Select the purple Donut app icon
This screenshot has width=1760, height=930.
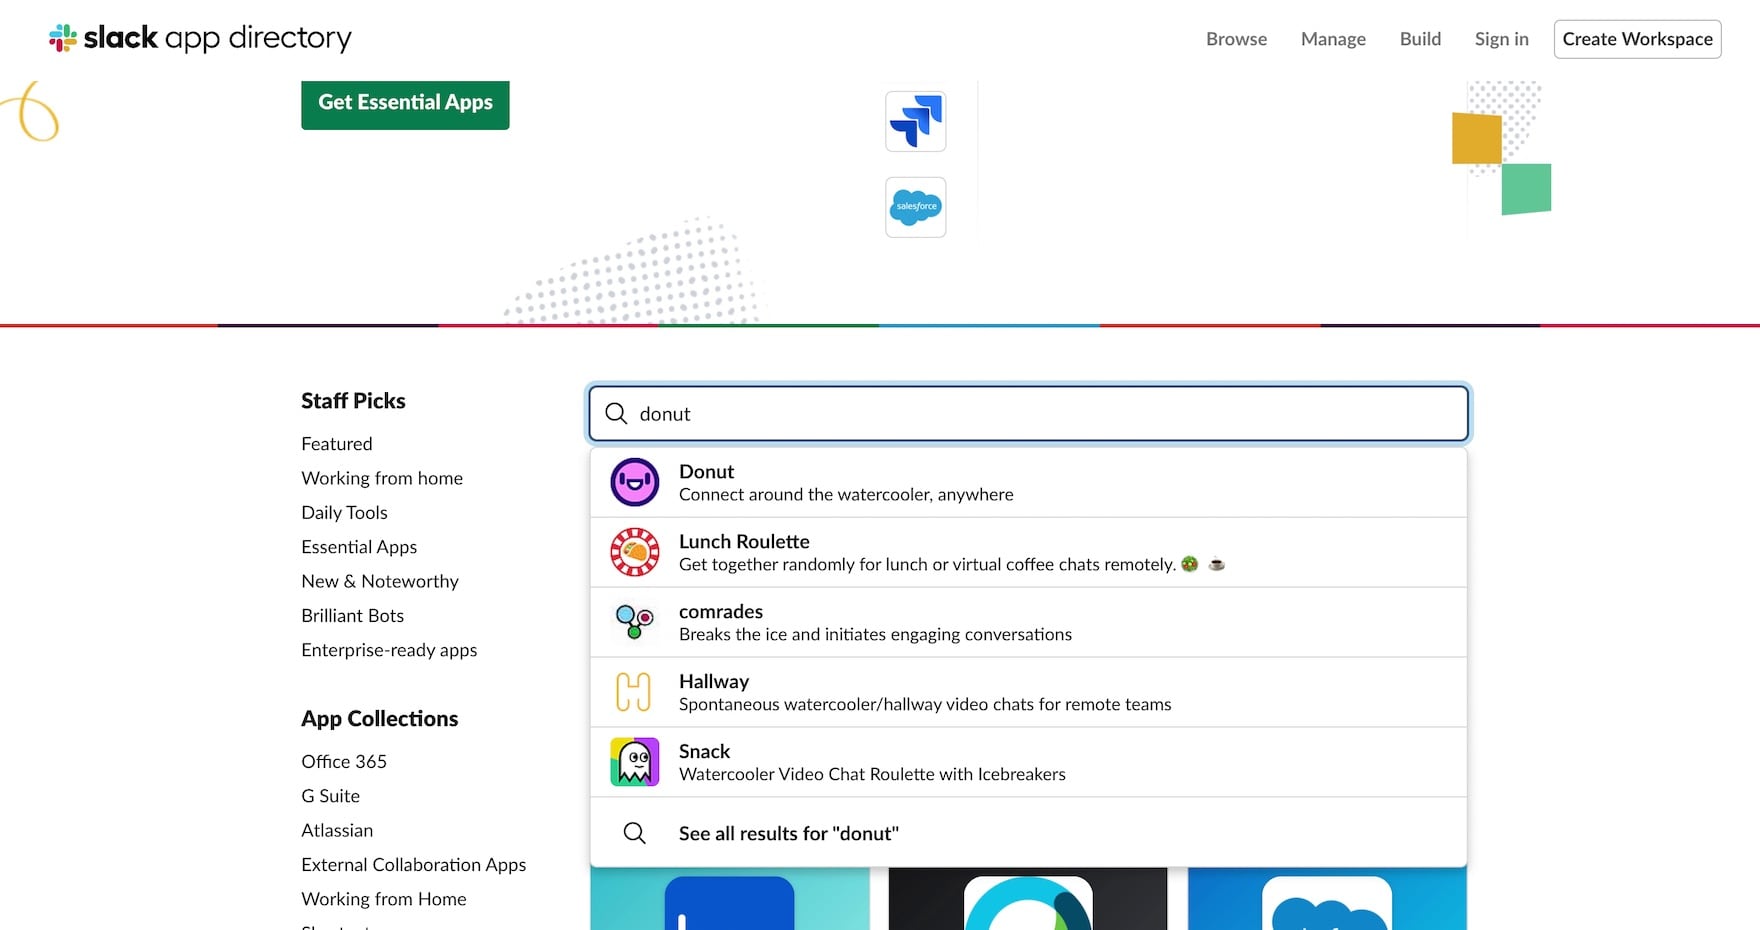[635, 482]
